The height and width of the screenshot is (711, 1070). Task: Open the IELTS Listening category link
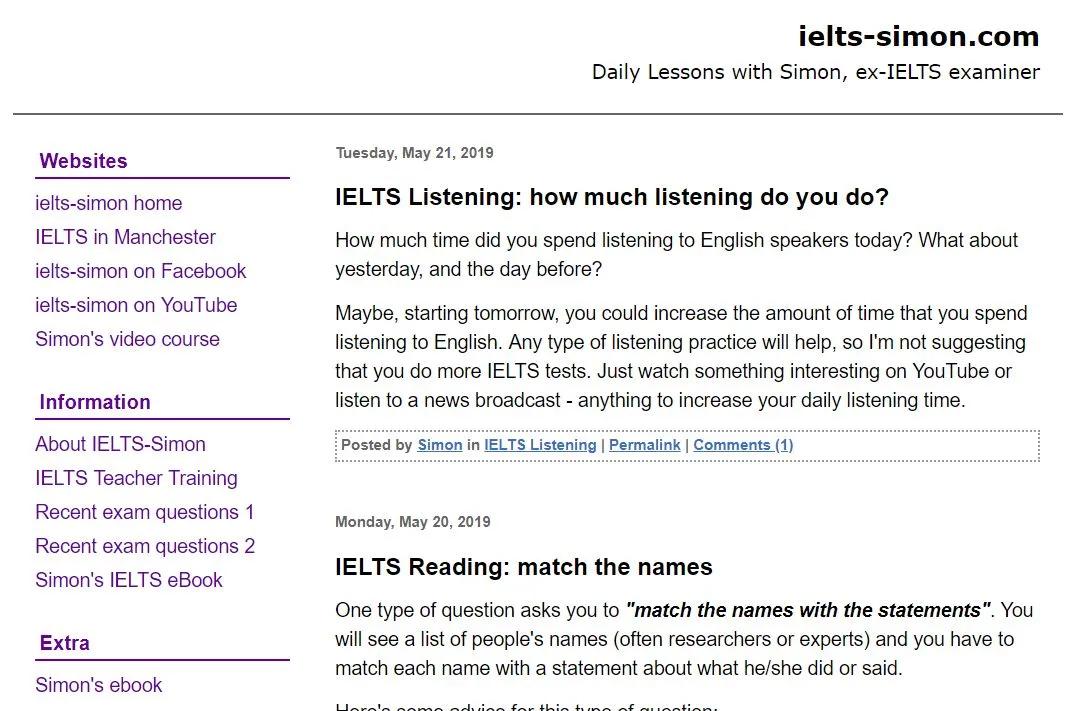[x=540, y=445]
